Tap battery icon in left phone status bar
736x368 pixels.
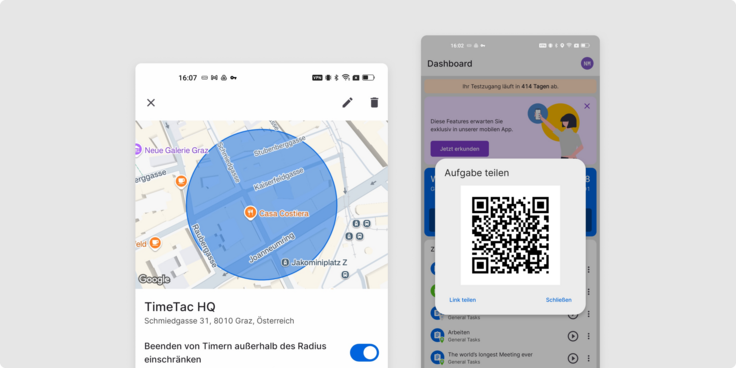(x=368, y=77)
